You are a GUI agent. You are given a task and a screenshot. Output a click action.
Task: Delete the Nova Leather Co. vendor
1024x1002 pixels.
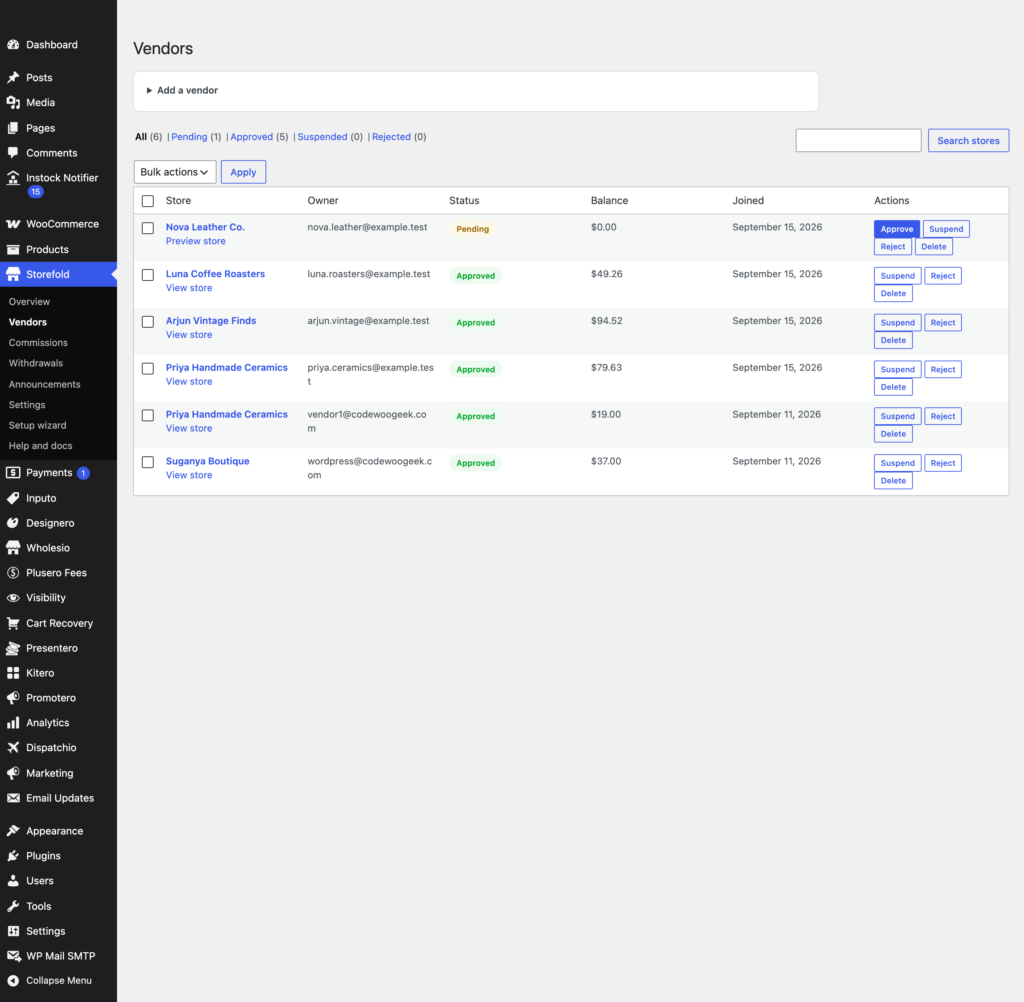tap(933, 247)
